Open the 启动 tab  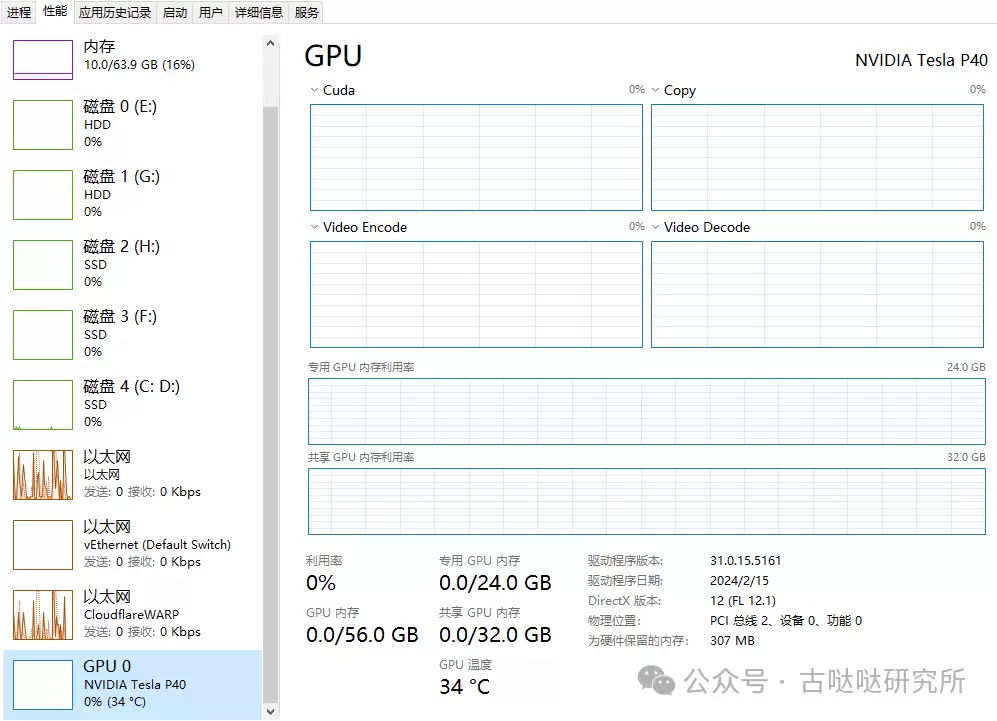click(175, 12)
